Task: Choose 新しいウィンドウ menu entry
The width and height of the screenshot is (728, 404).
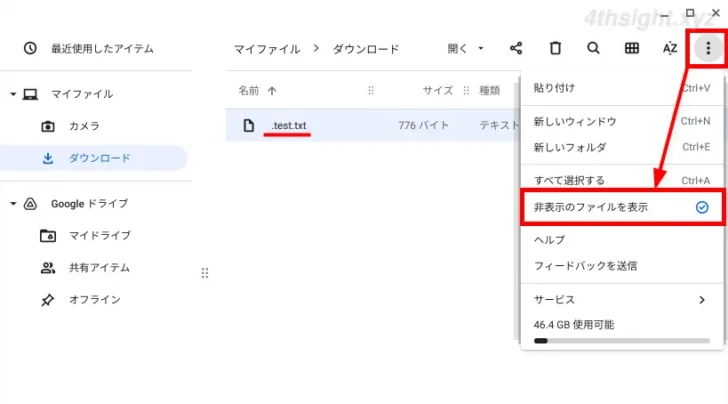Action: [x=622, y=122]
